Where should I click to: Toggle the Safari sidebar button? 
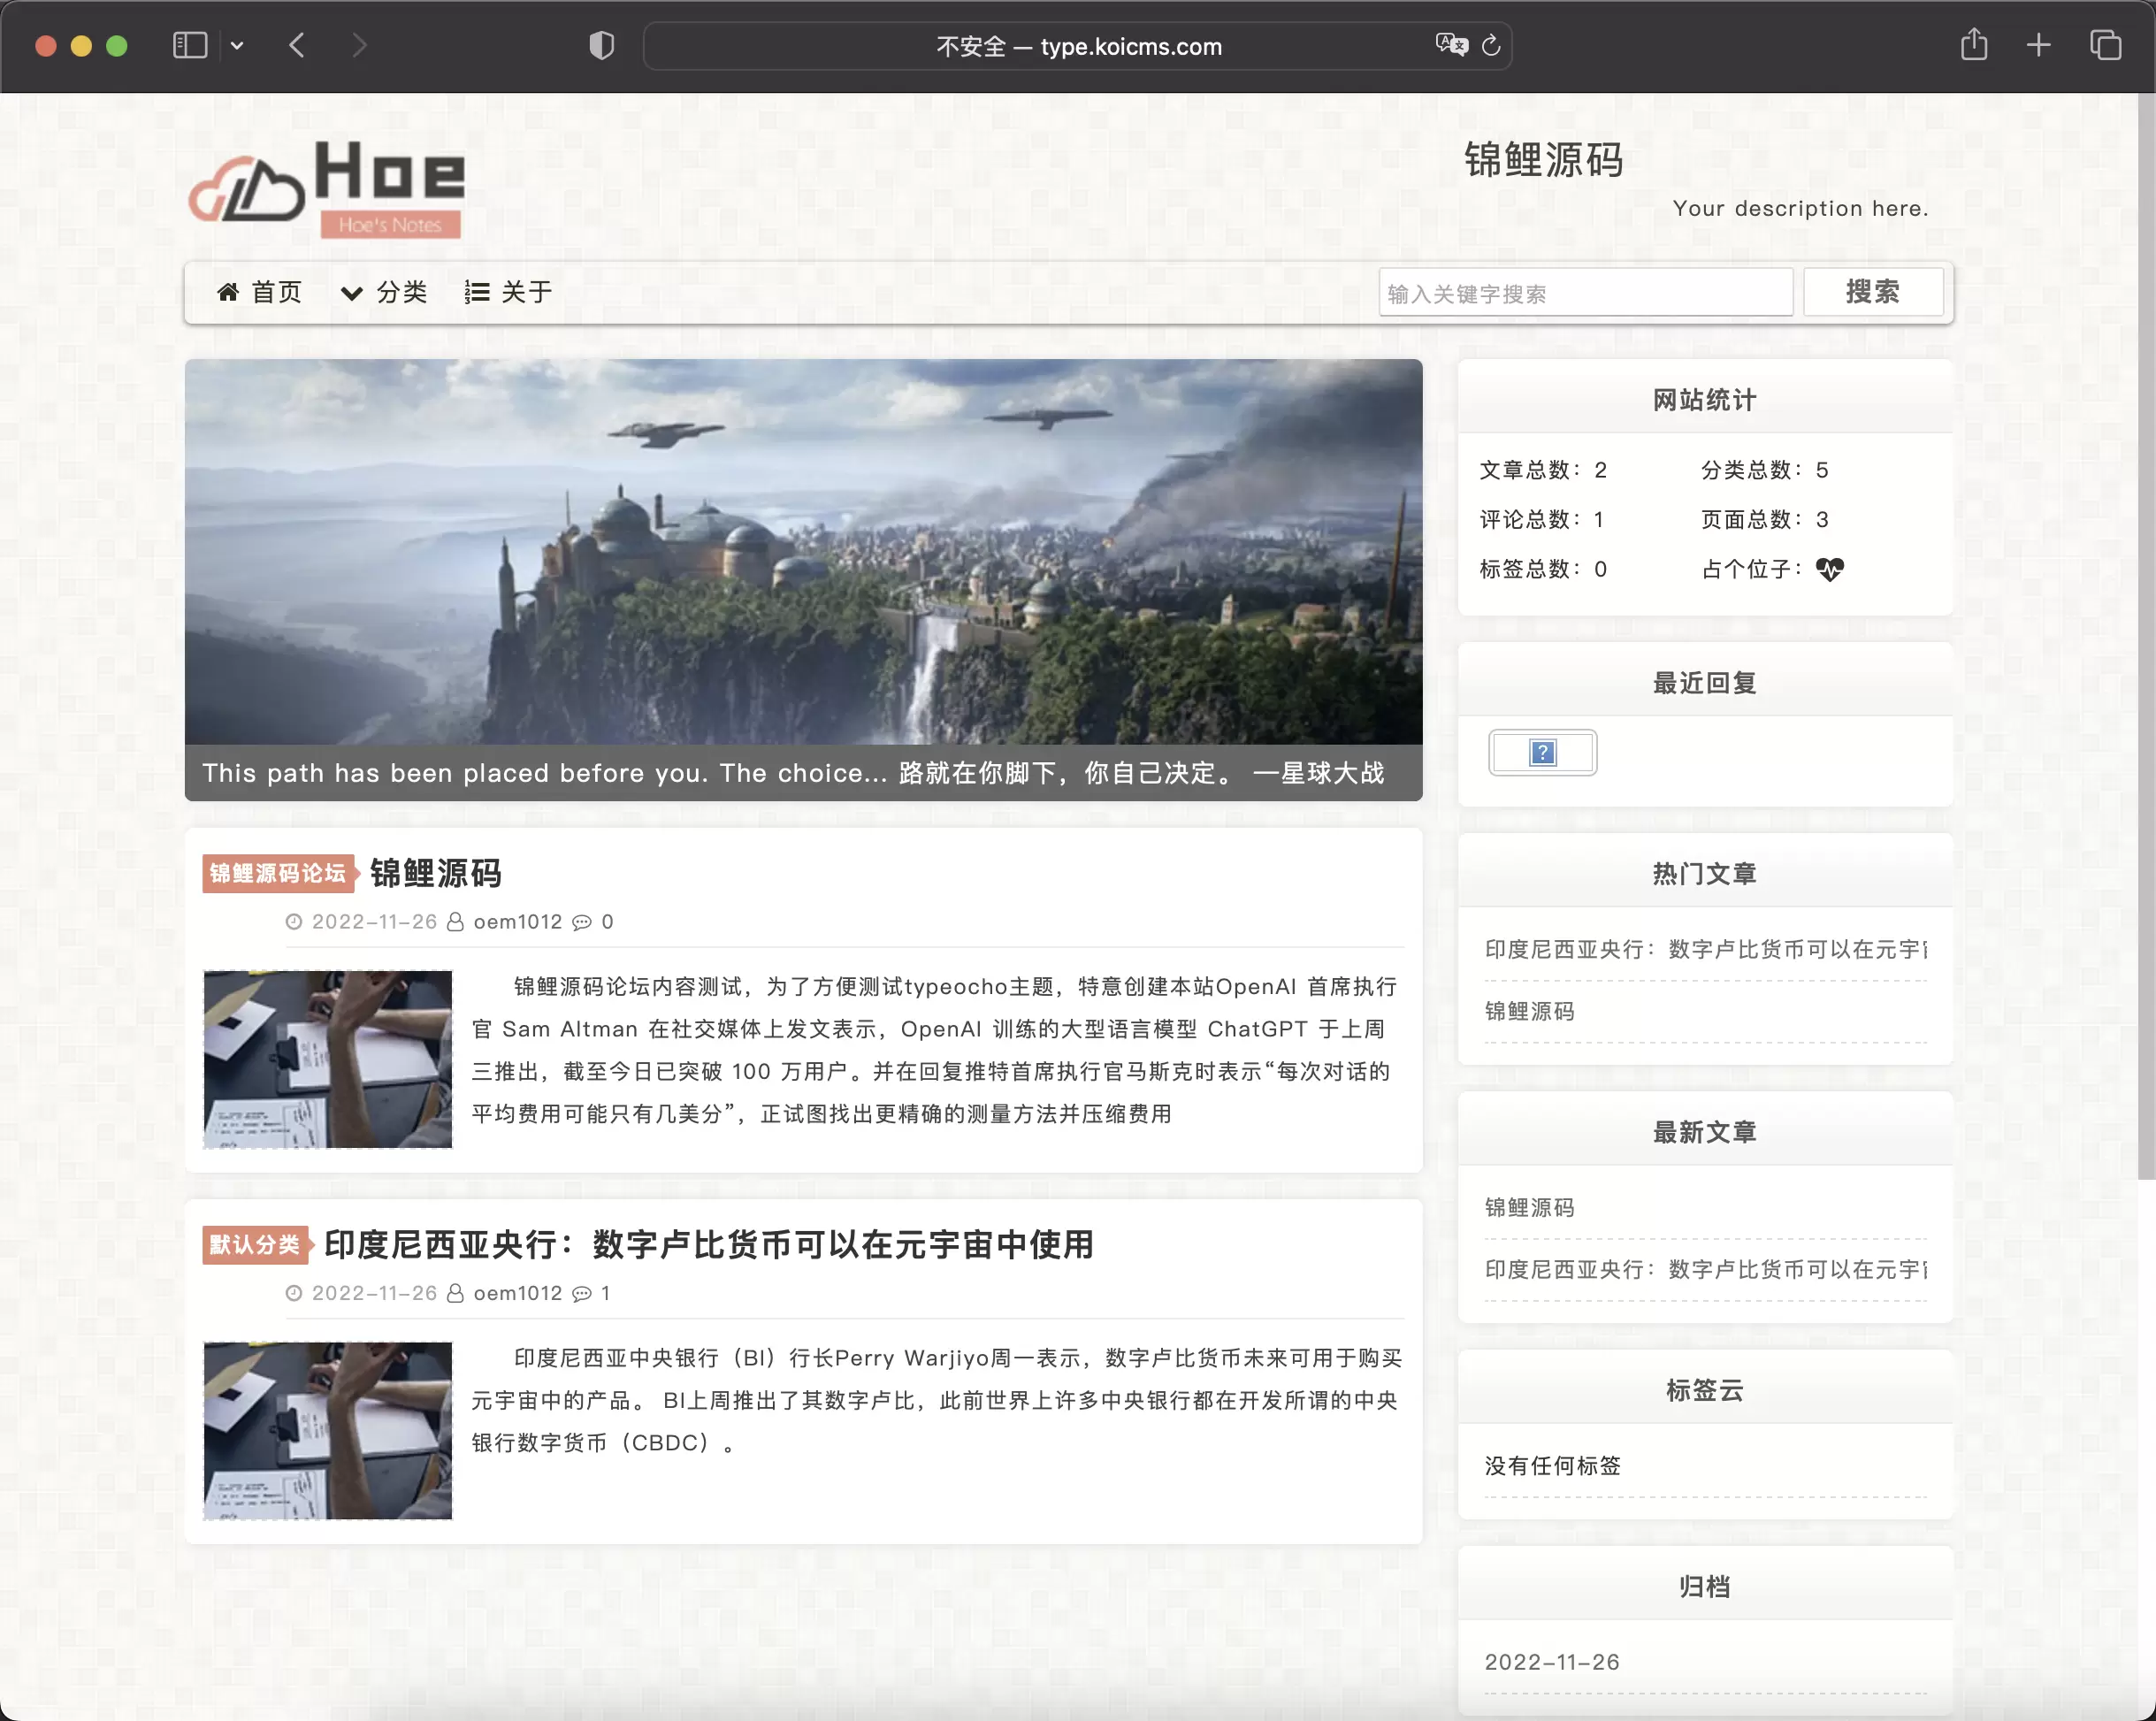(190, 45)
